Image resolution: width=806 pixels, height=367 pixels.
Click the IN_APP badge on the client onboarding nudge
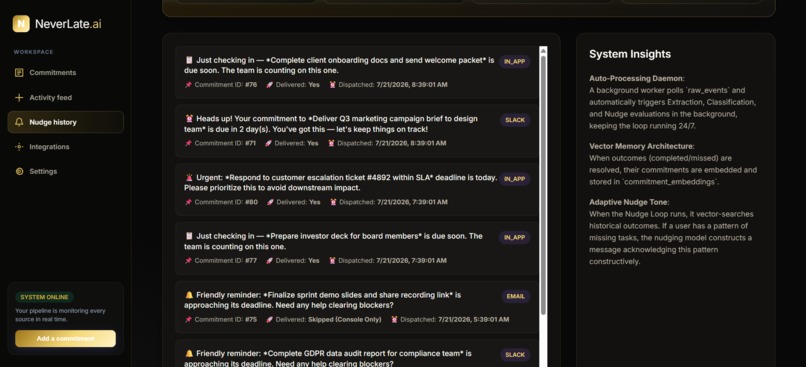tap(514, 62)
